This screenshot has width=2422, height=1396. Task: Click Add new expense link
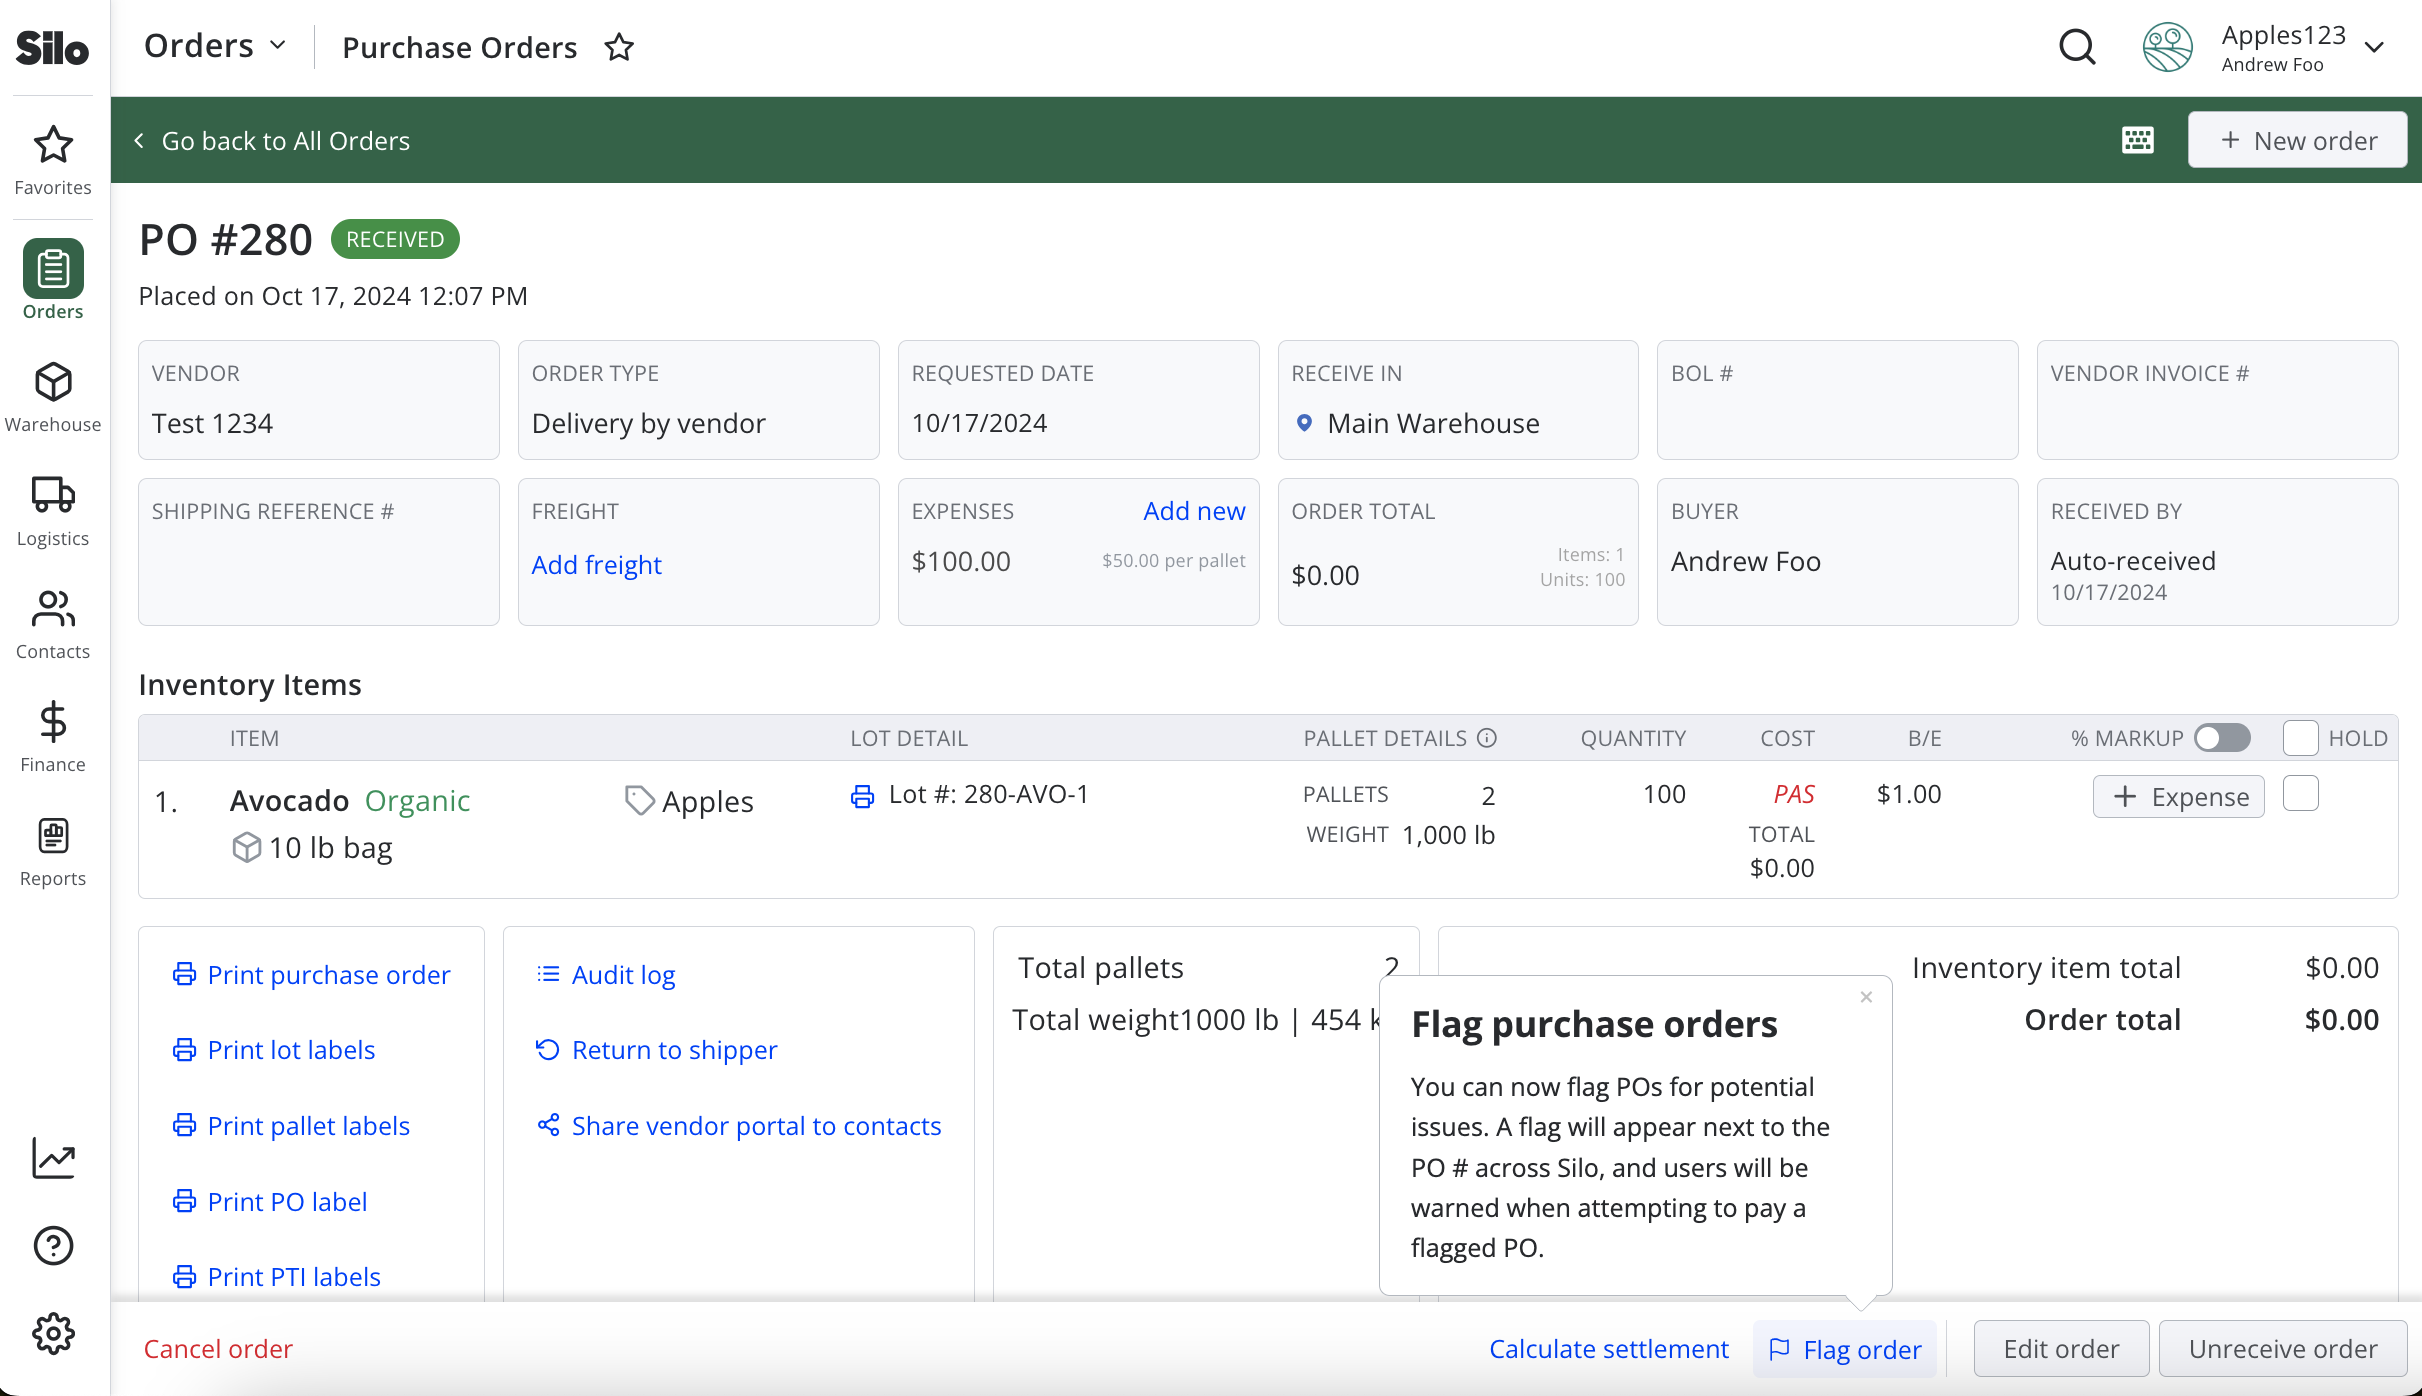coord(1194,511)
